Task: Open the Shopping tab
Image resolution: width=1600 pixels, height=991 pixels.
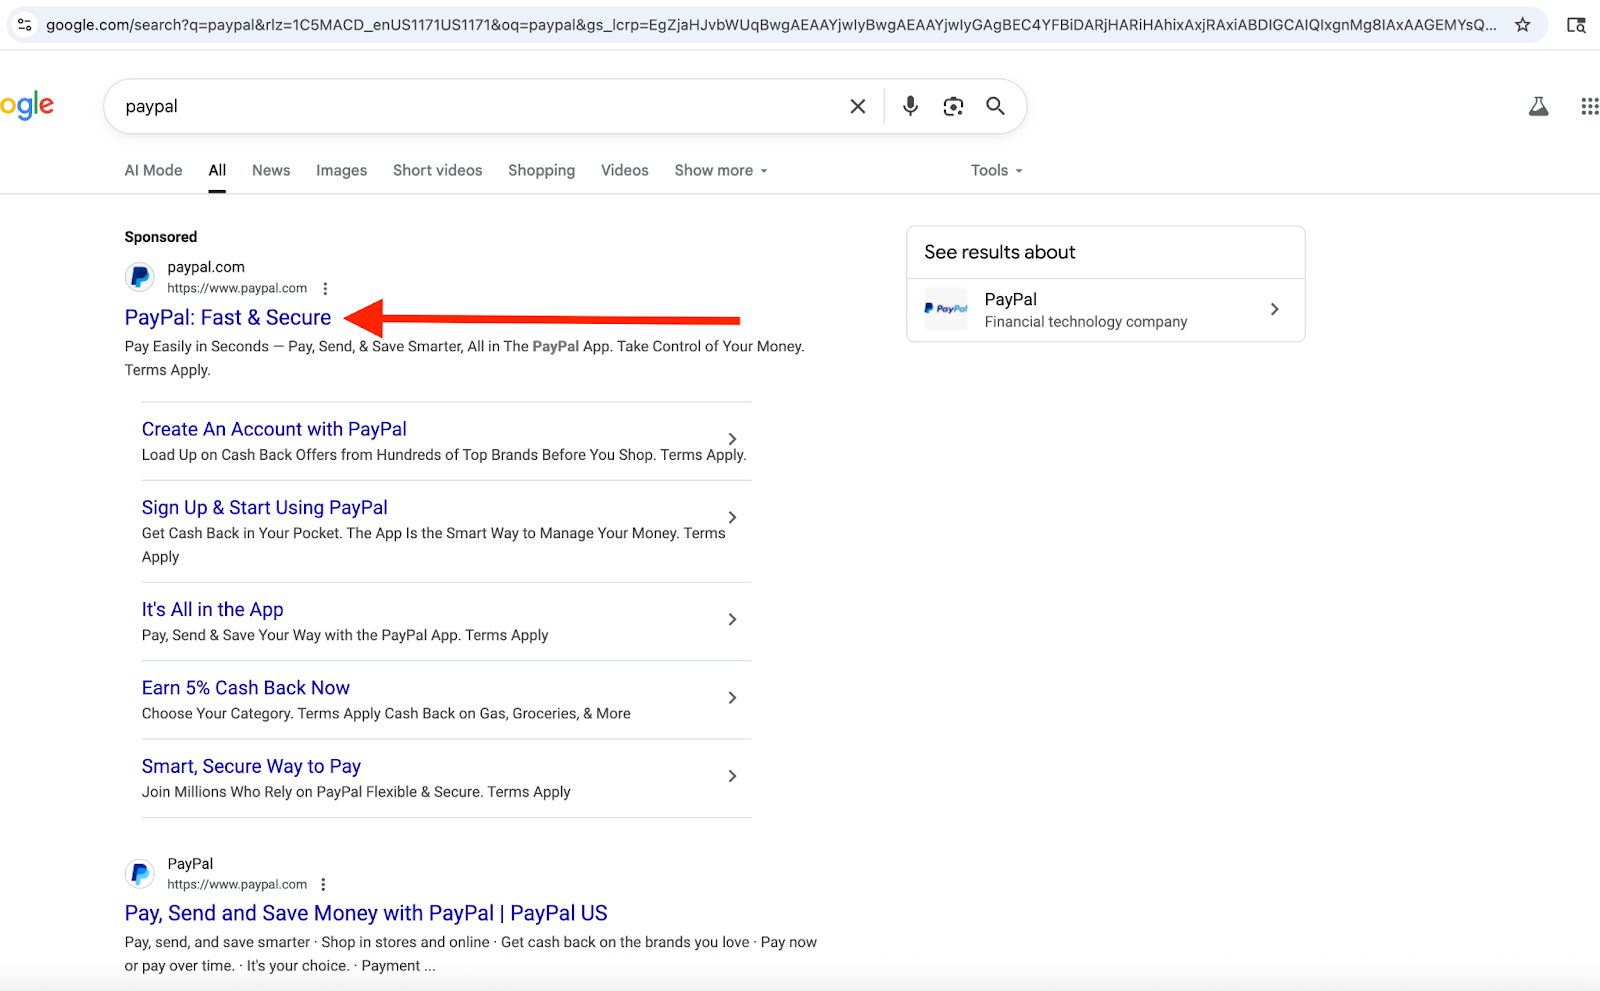Action: 541,170
